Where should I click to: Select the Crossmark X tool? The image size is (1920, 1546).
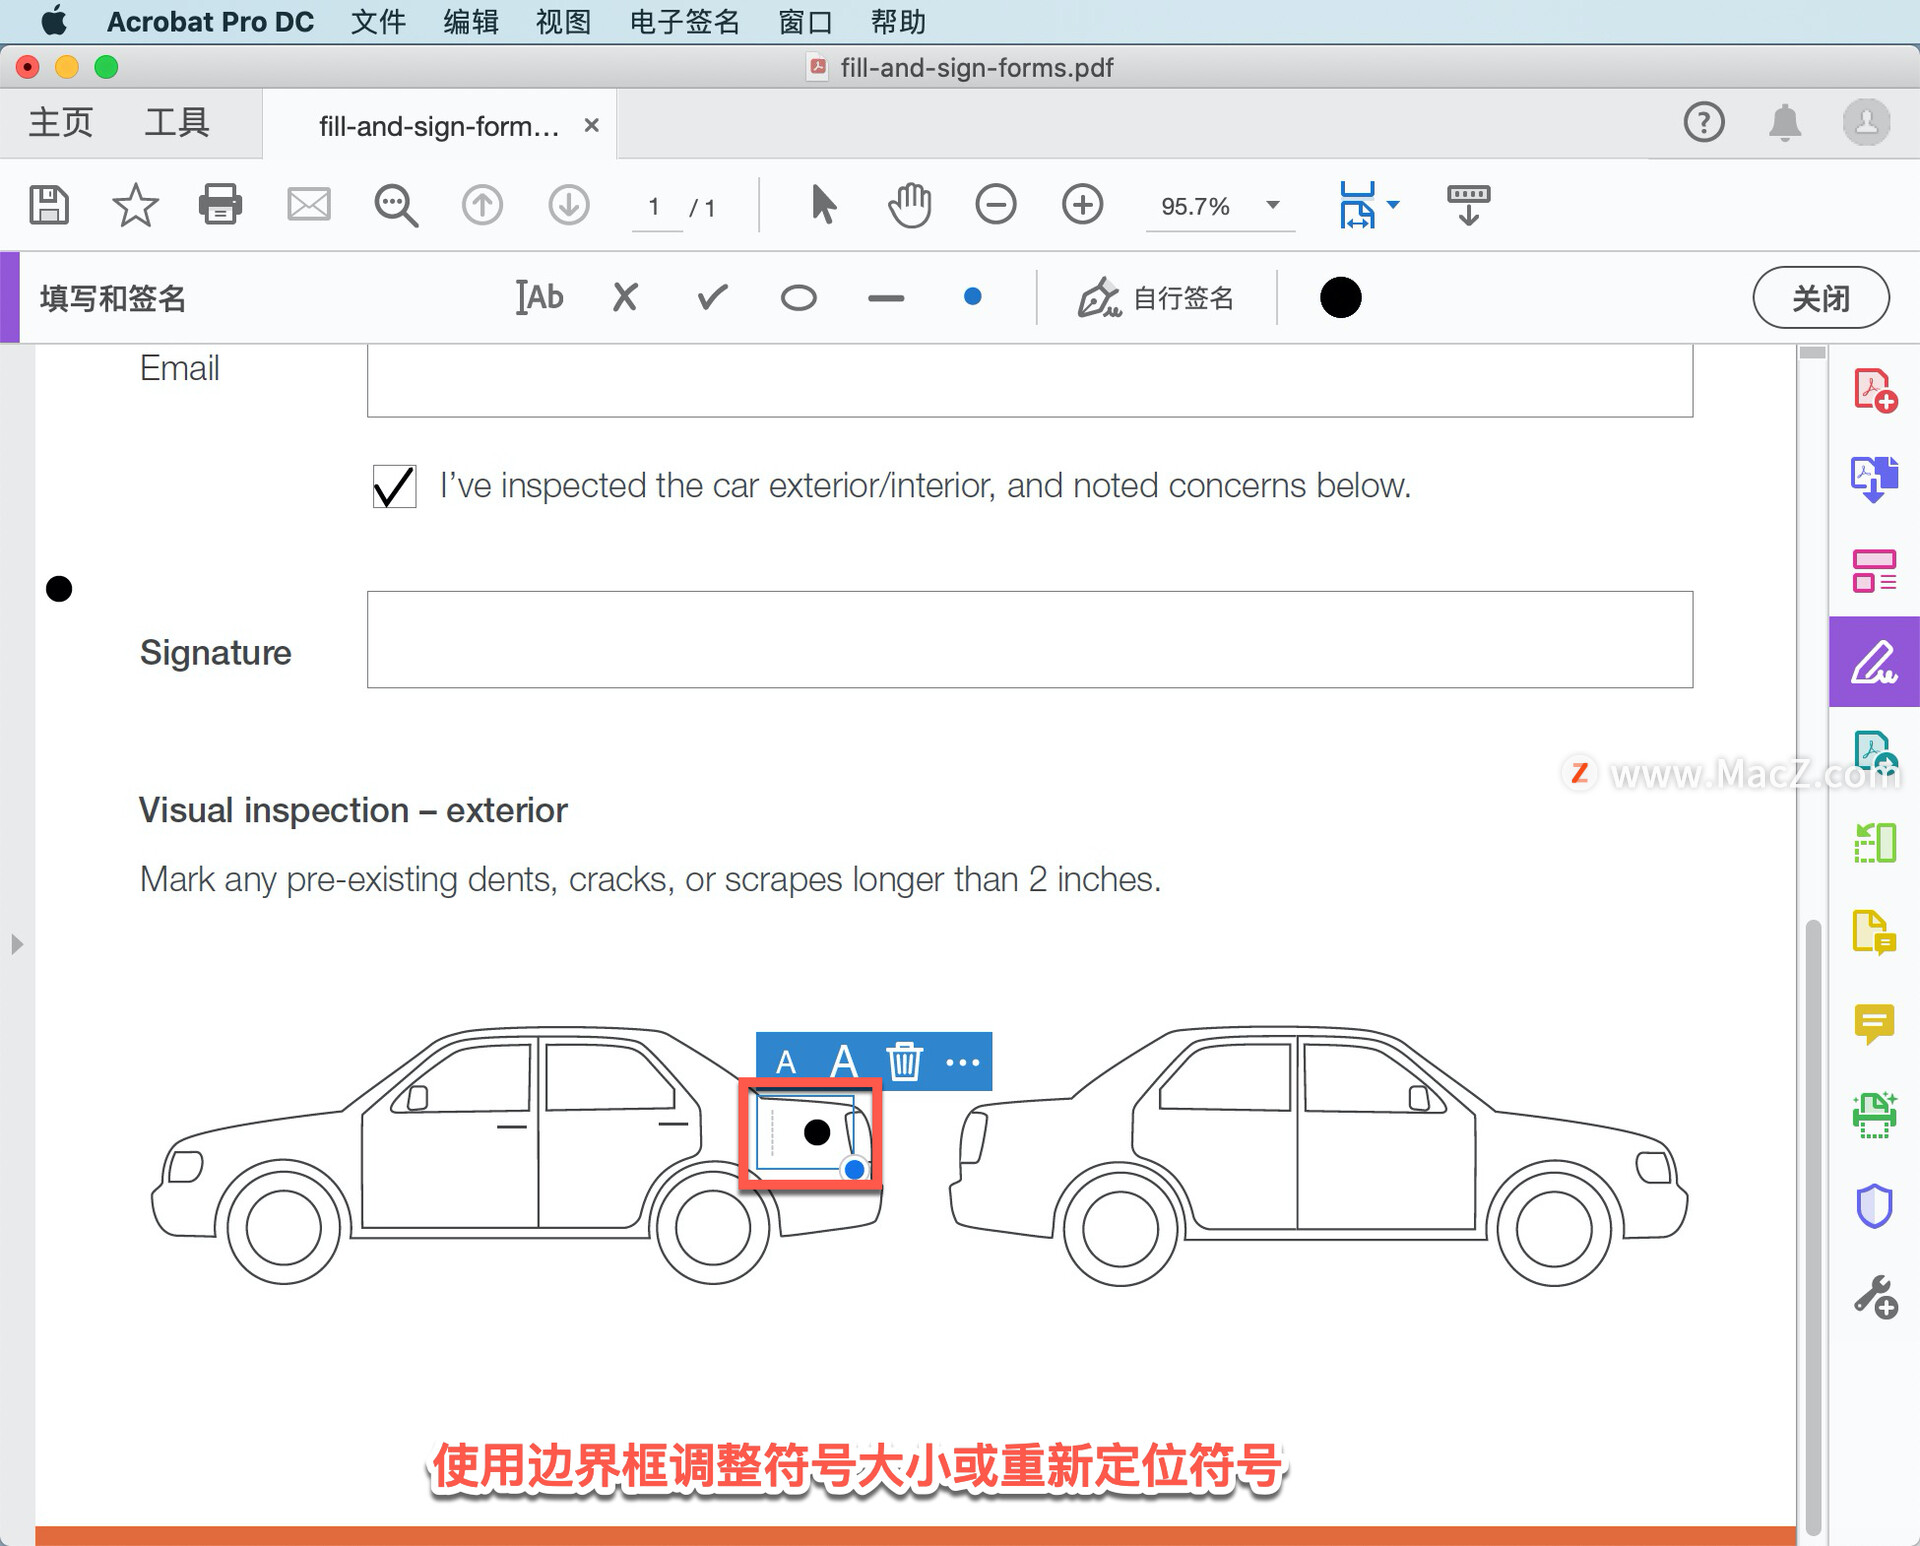tap(625, 297)
